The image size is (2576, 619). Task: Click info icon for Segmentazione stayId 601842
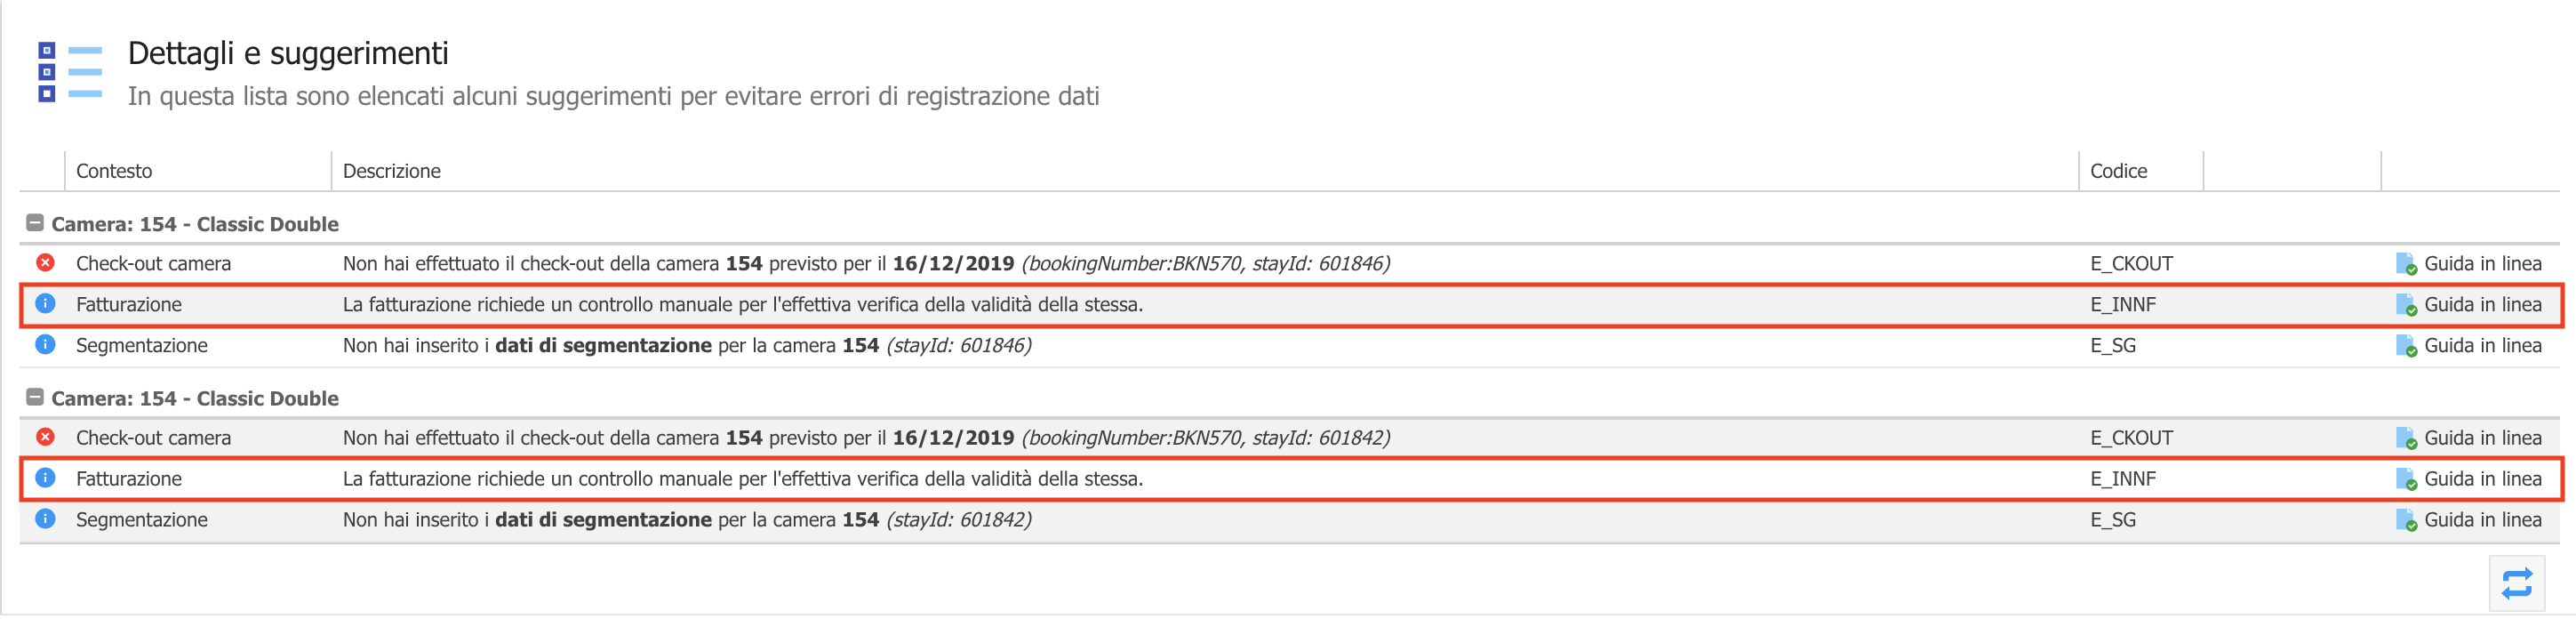coord(45,519)
